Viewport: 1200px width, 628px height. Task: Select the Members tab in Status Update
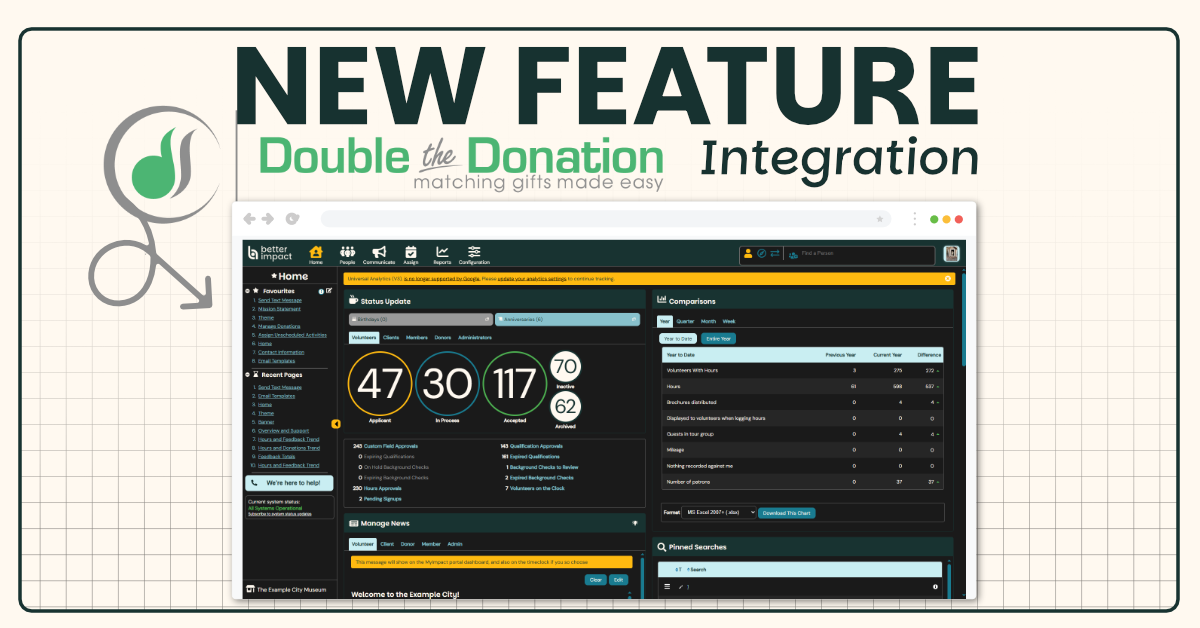click(x=416, y=338)
